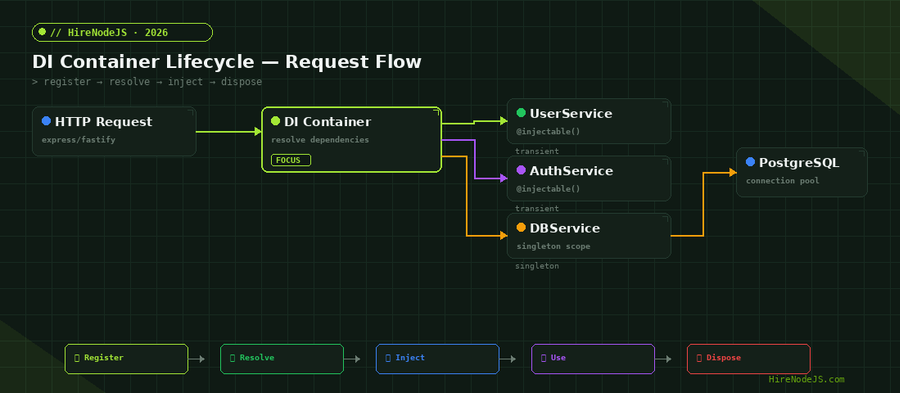Screen dimensions: 900x393
Task: Select the AuthService node card
Action: tap(589, 178)
